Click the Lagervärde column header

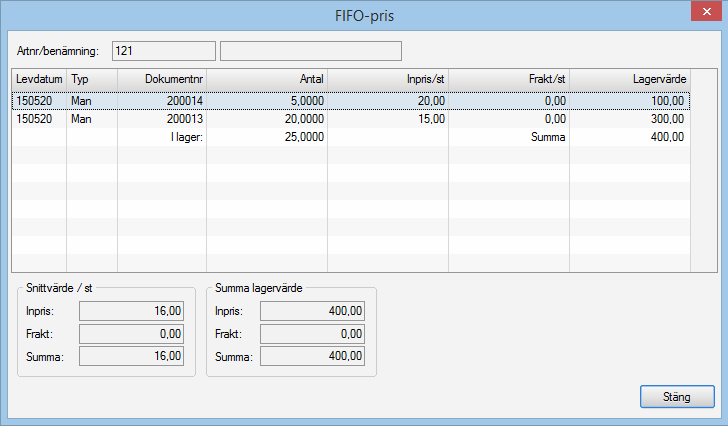(x=629, y=77)
